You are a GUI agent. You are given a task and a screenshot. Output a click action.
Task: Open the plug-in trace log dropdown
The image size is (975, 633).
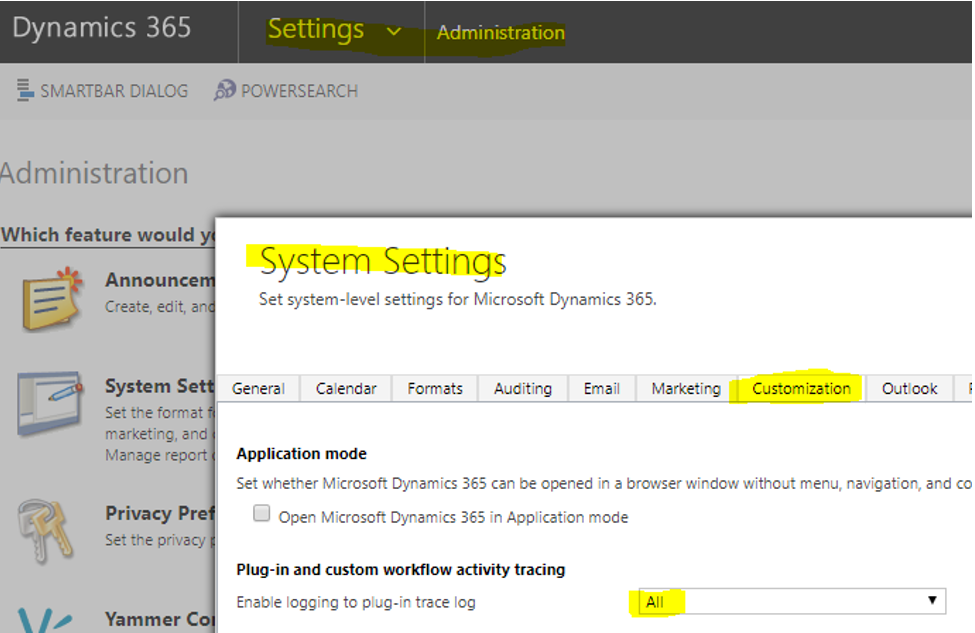pyautogui.click(x=792, y=601)
